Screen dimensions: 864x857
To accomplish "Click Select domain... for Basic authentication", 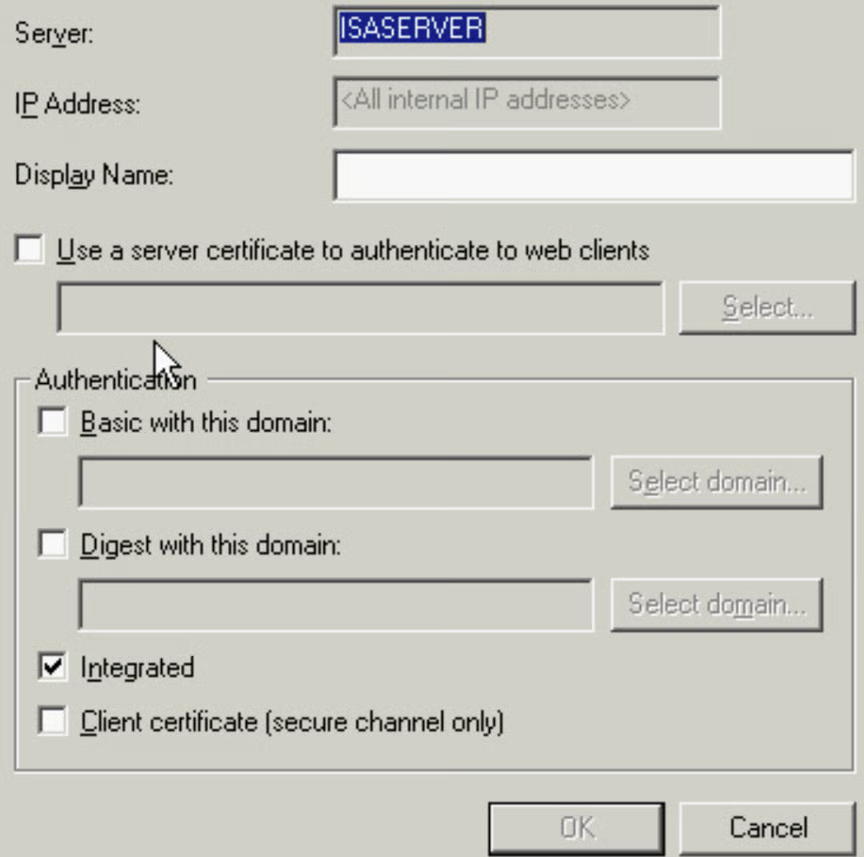I will click(x=717, y=482).
